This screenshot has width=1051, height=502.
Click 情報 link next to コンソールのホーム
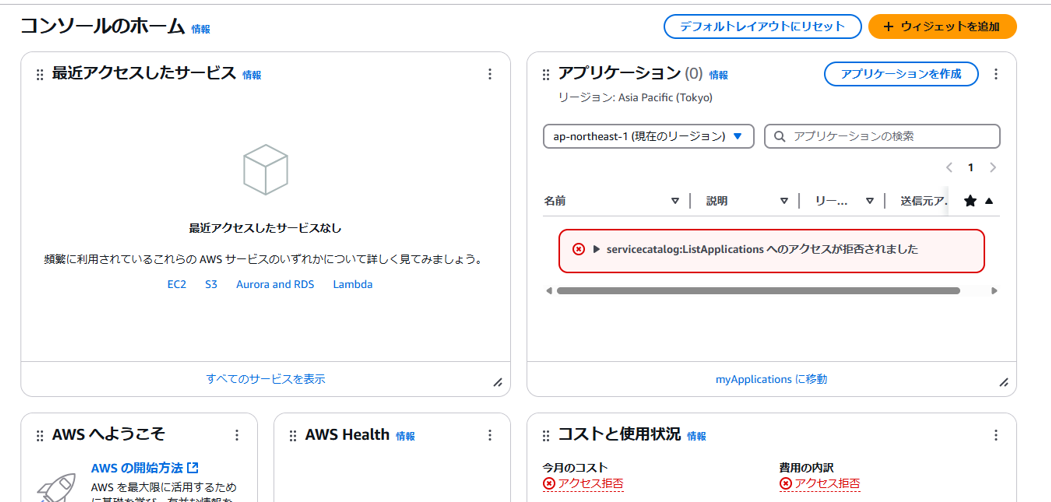point(200,29)
